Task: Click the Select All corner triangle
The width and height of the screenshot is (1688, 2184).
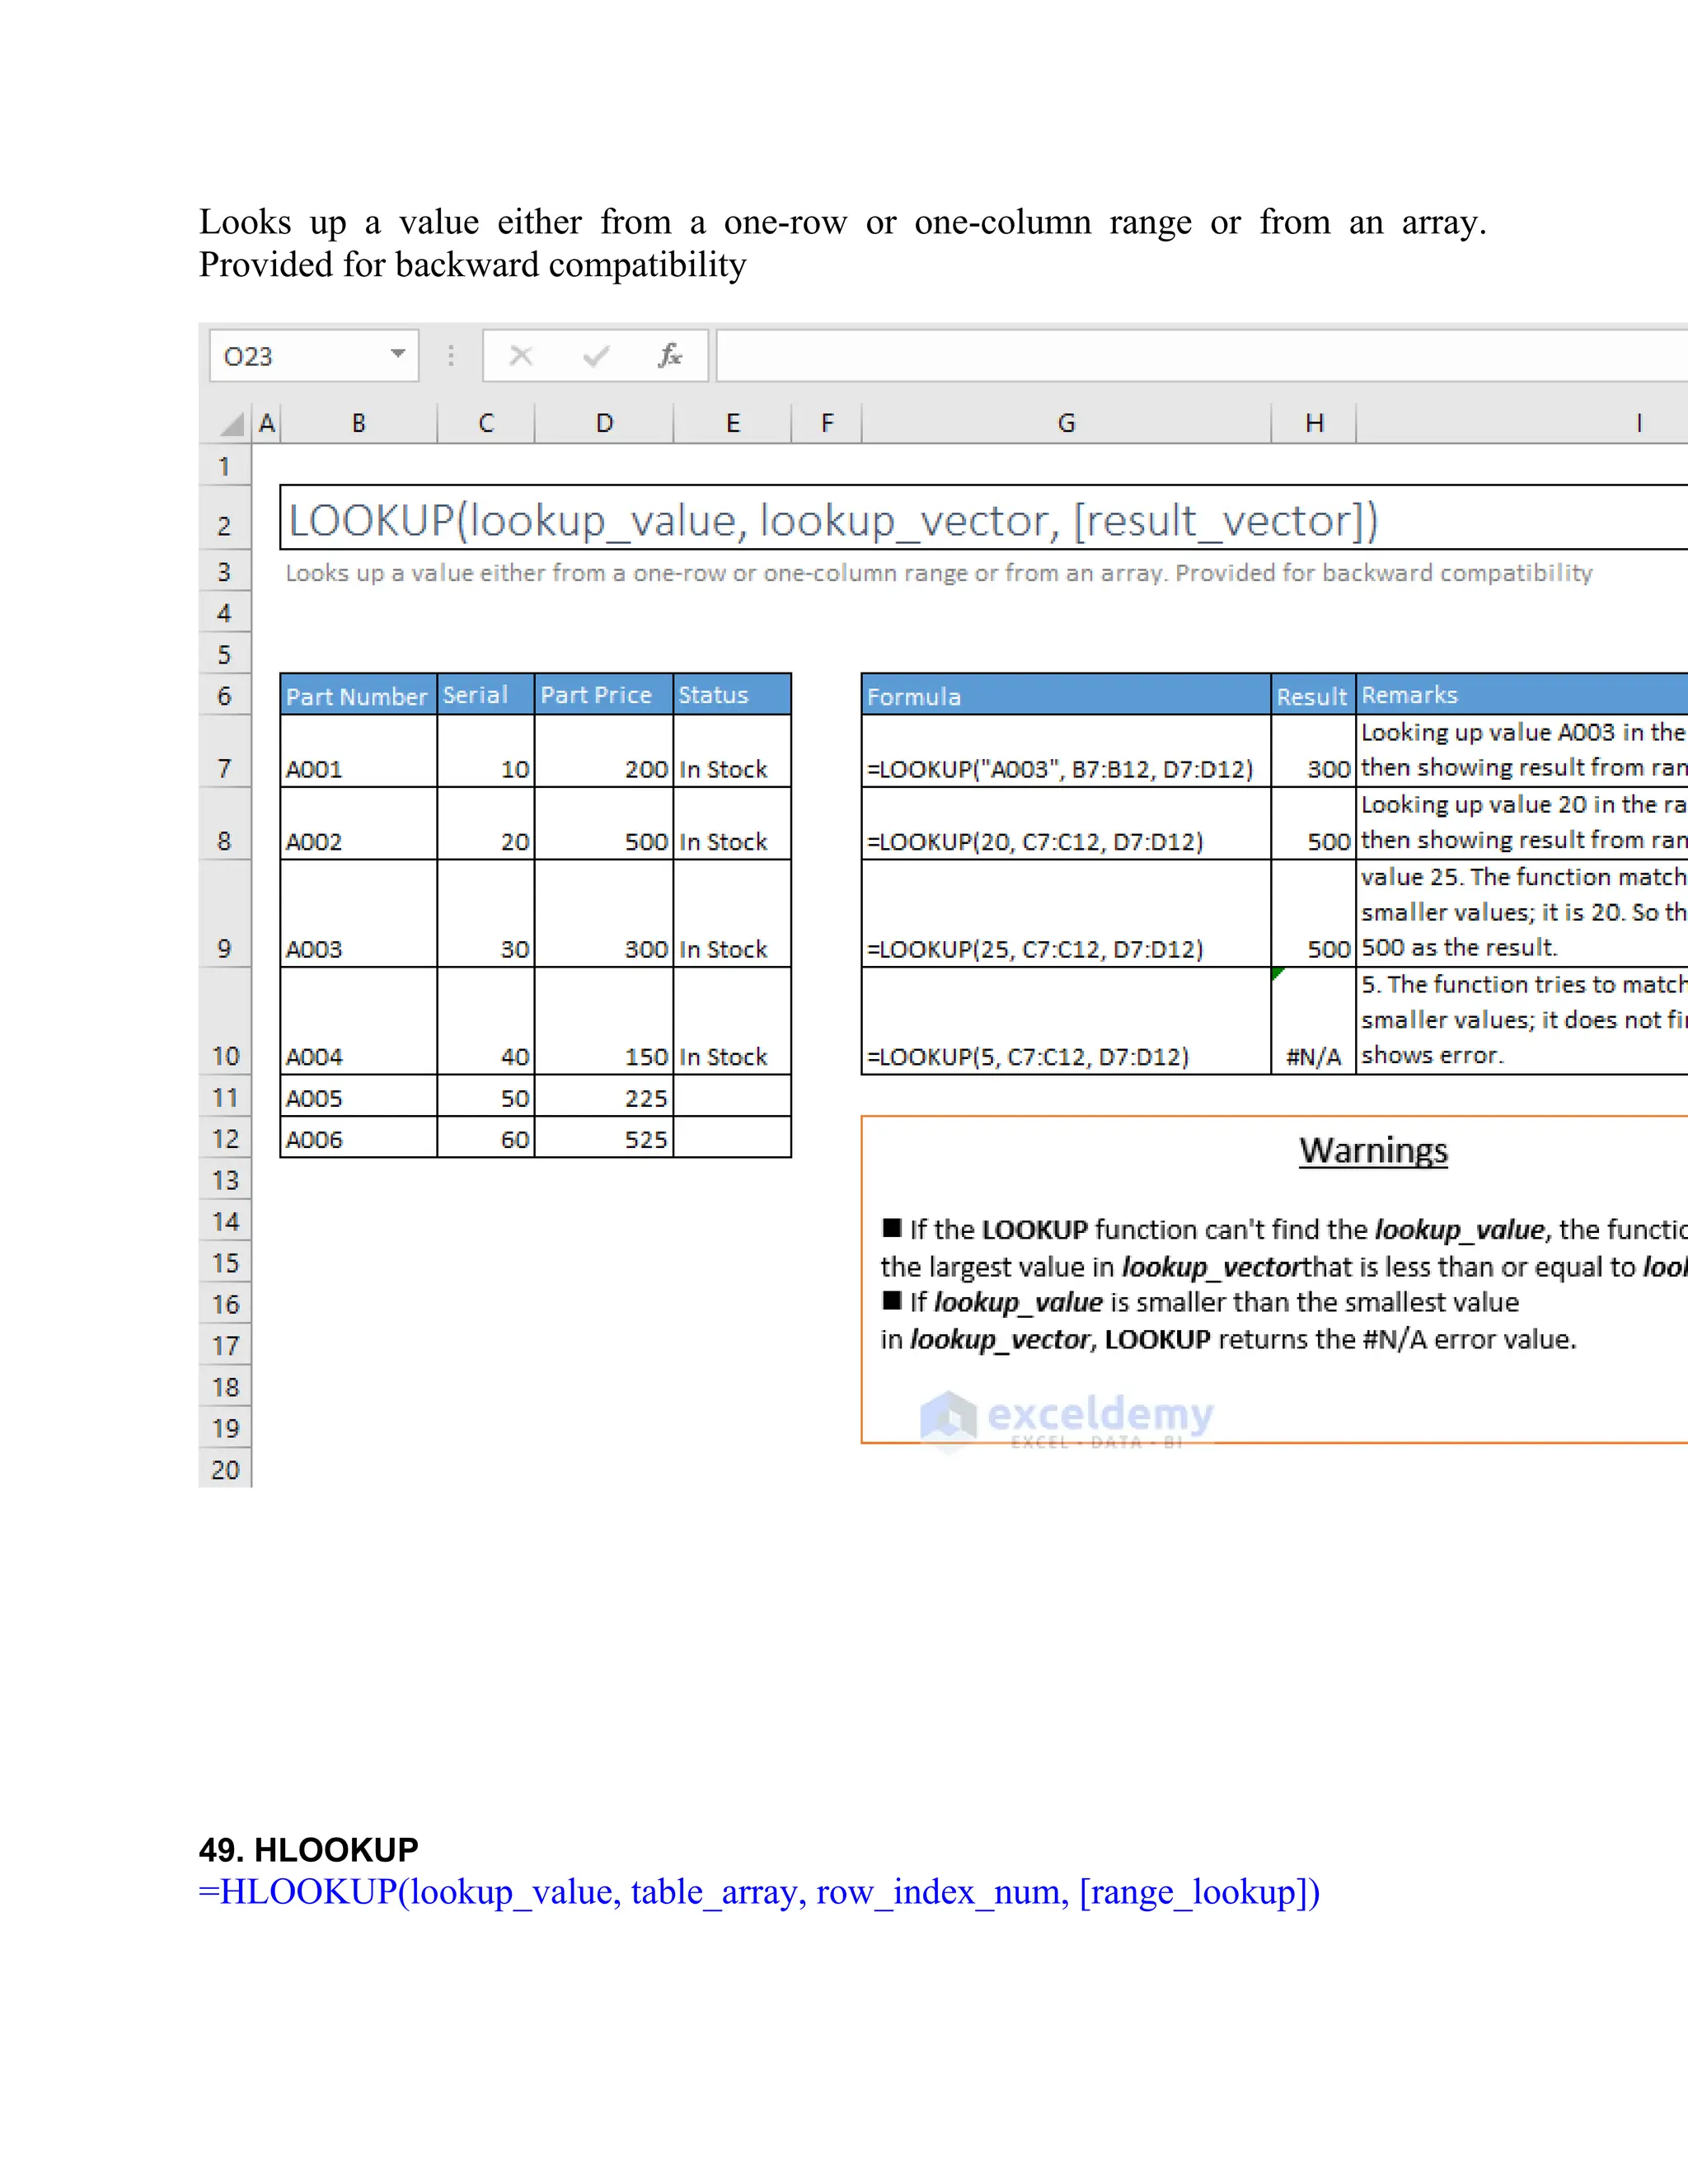Action: pos(232,424)
